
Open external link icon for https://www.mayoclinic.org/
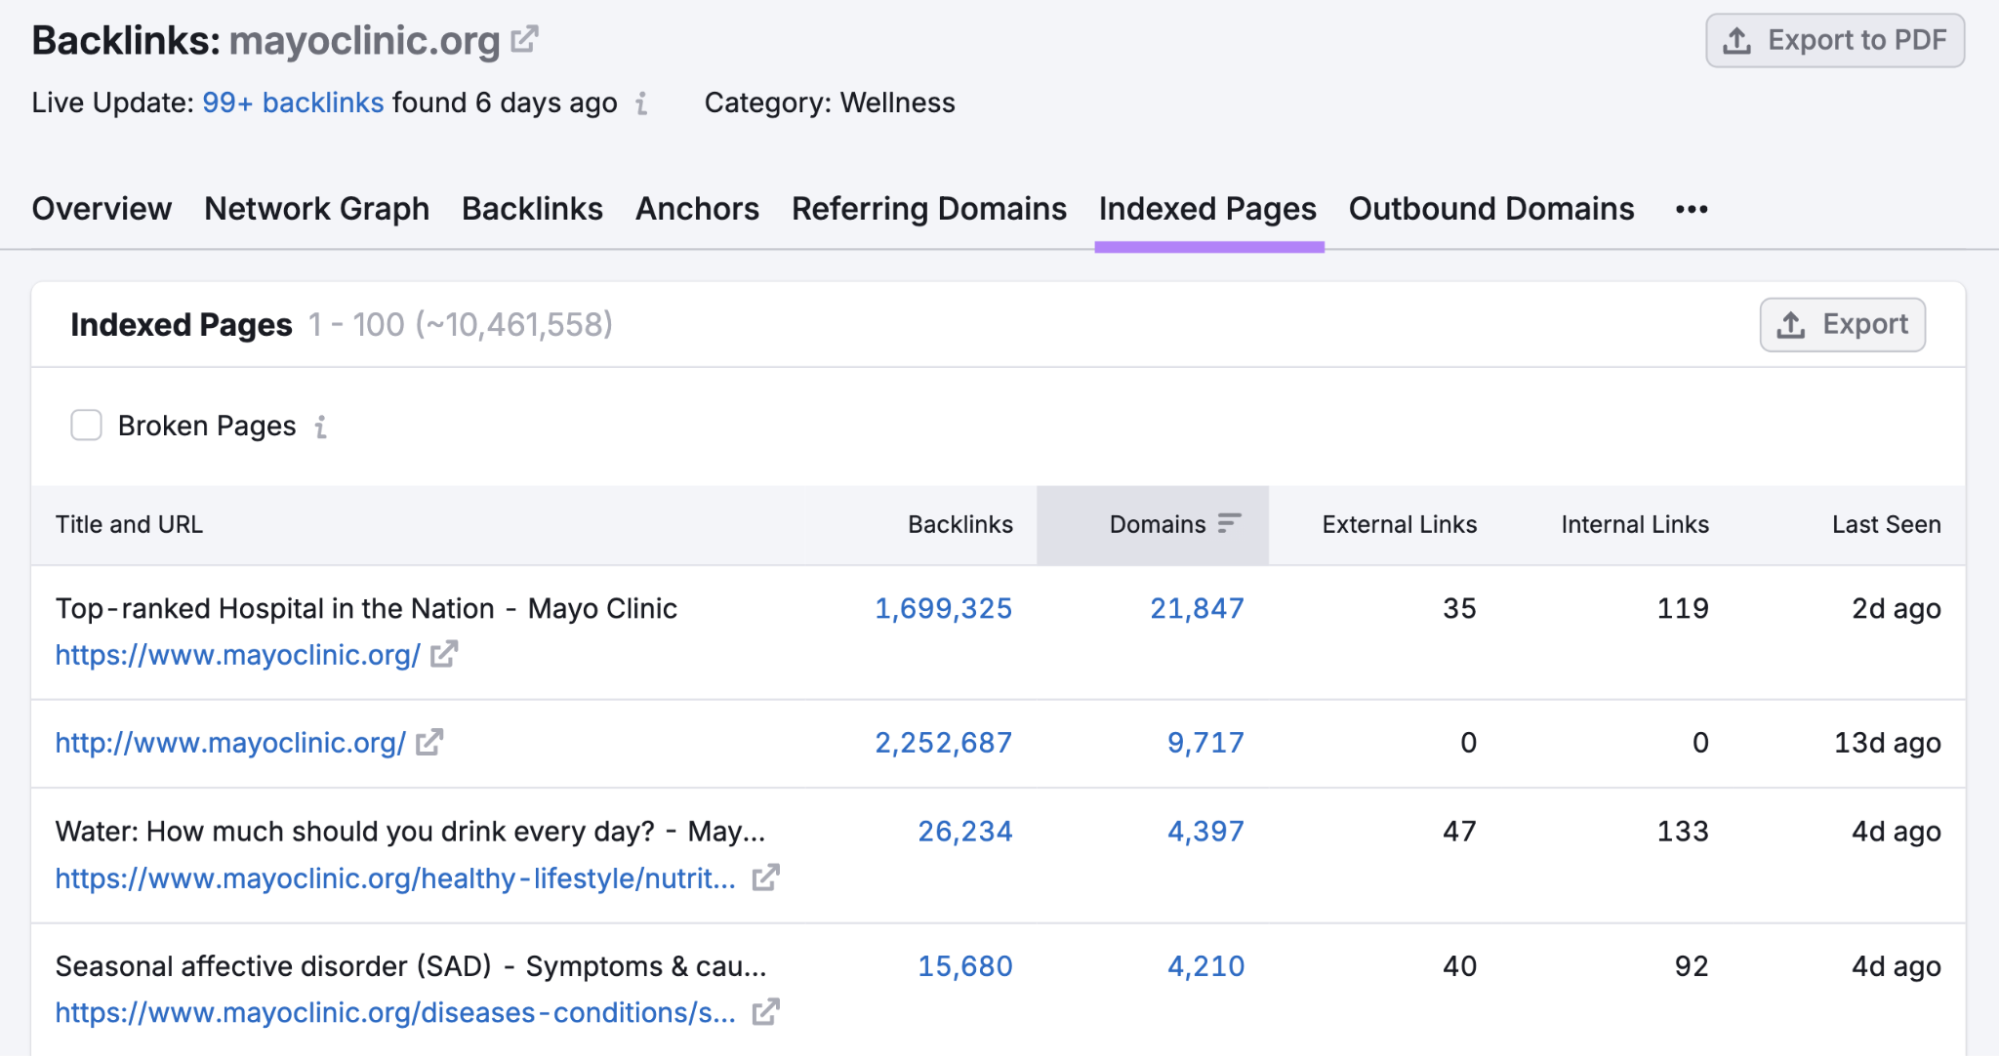point(445,654)
